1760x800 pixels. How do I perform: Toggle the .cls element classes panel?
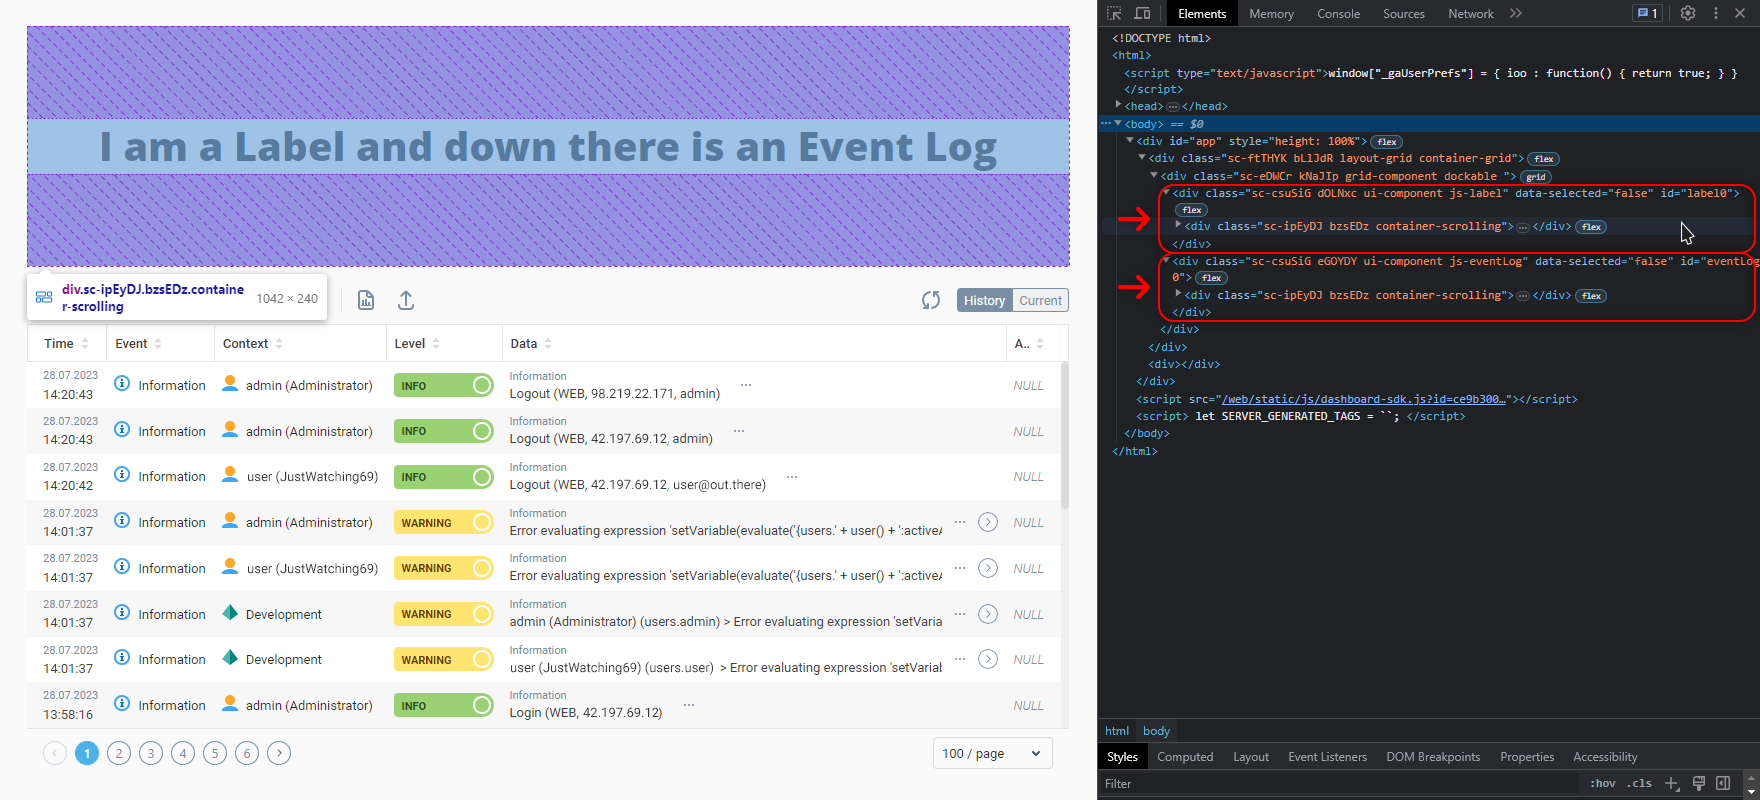click(x=1639, y=783)
